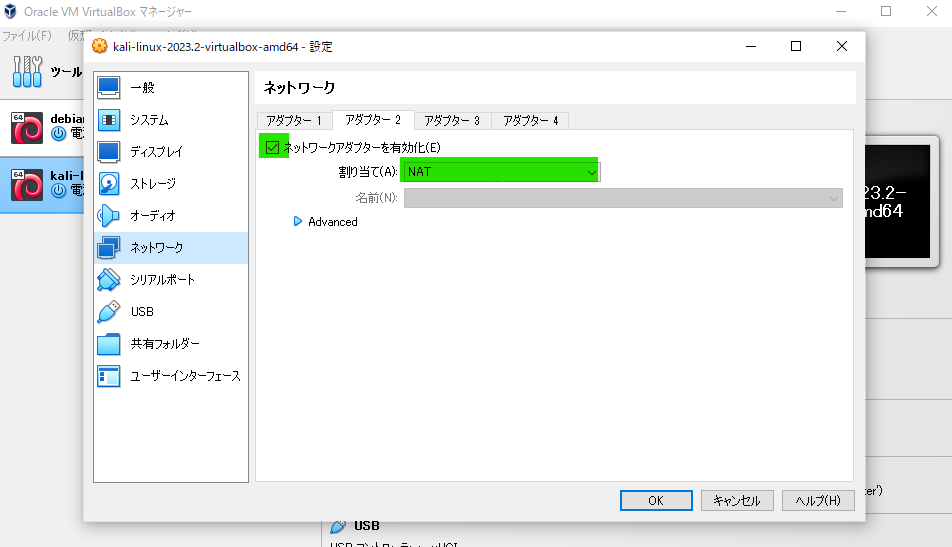Viewport: 952px width, 547px height.
Task: Click the ツール icon in VirtualBox Manager
Action: click(x=27, y=72)
